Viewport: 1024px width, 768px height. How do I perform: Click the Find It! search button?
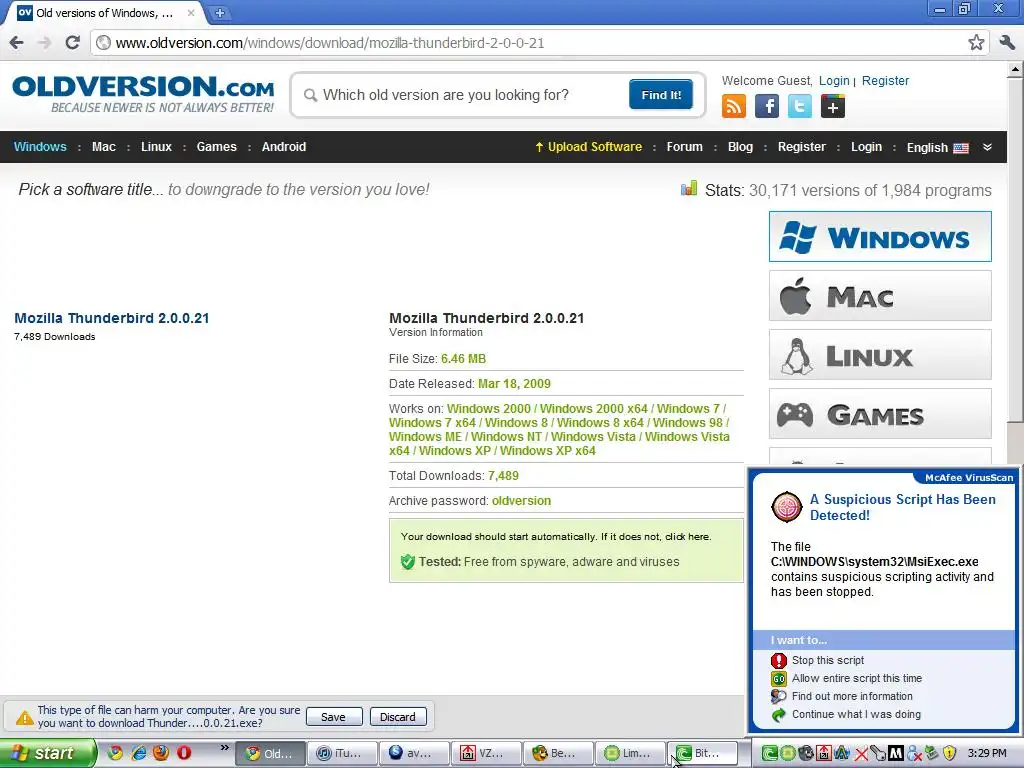pos(661,95)
